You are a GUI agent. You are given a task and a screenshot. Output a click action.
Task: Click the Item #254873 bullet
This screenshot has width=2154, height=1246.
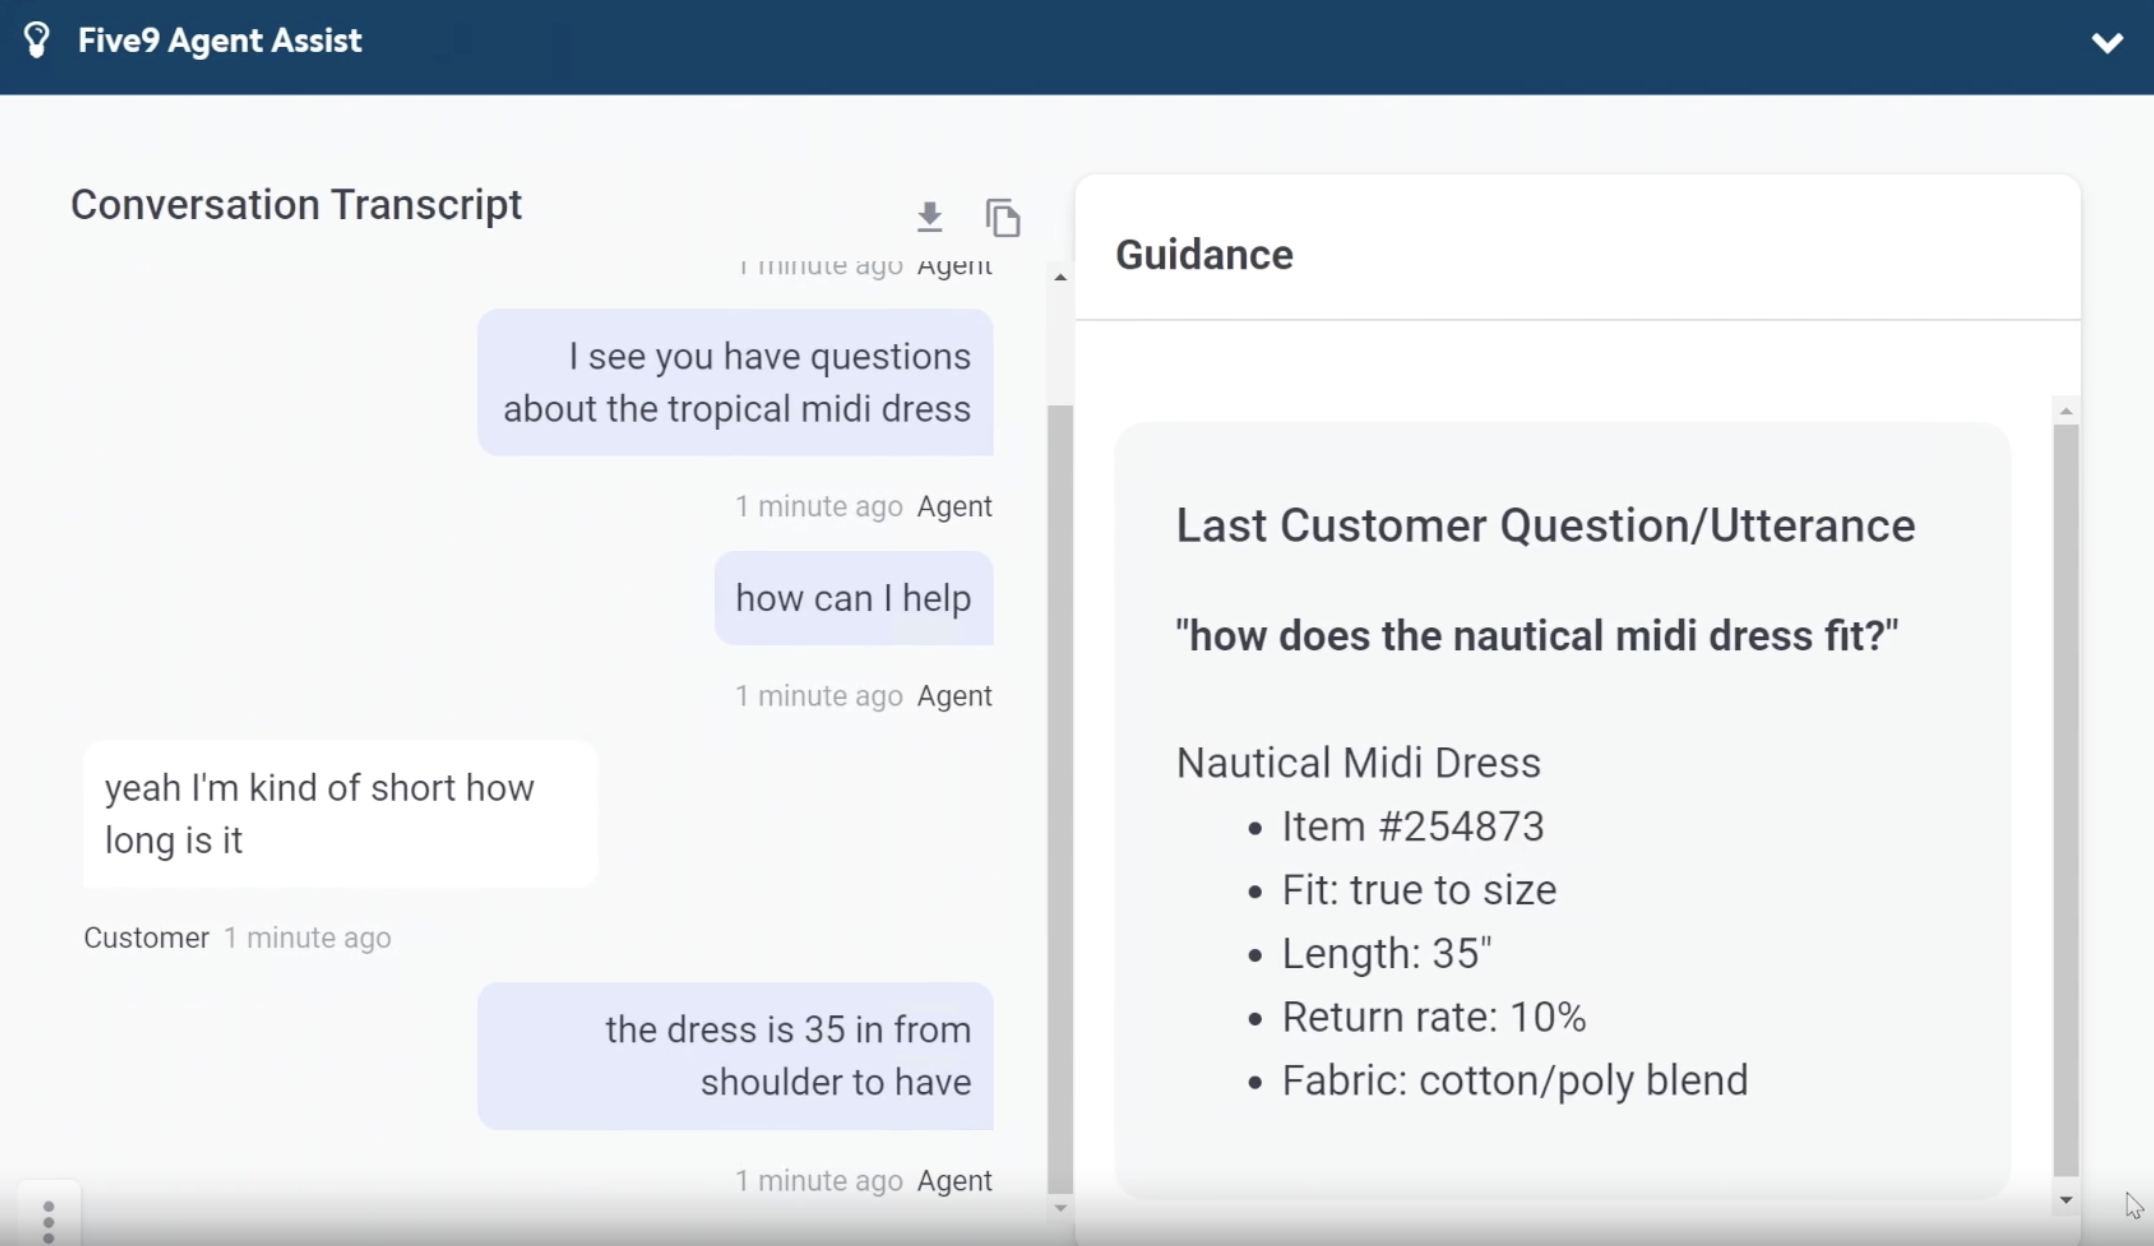click(x=1412, y=826)
